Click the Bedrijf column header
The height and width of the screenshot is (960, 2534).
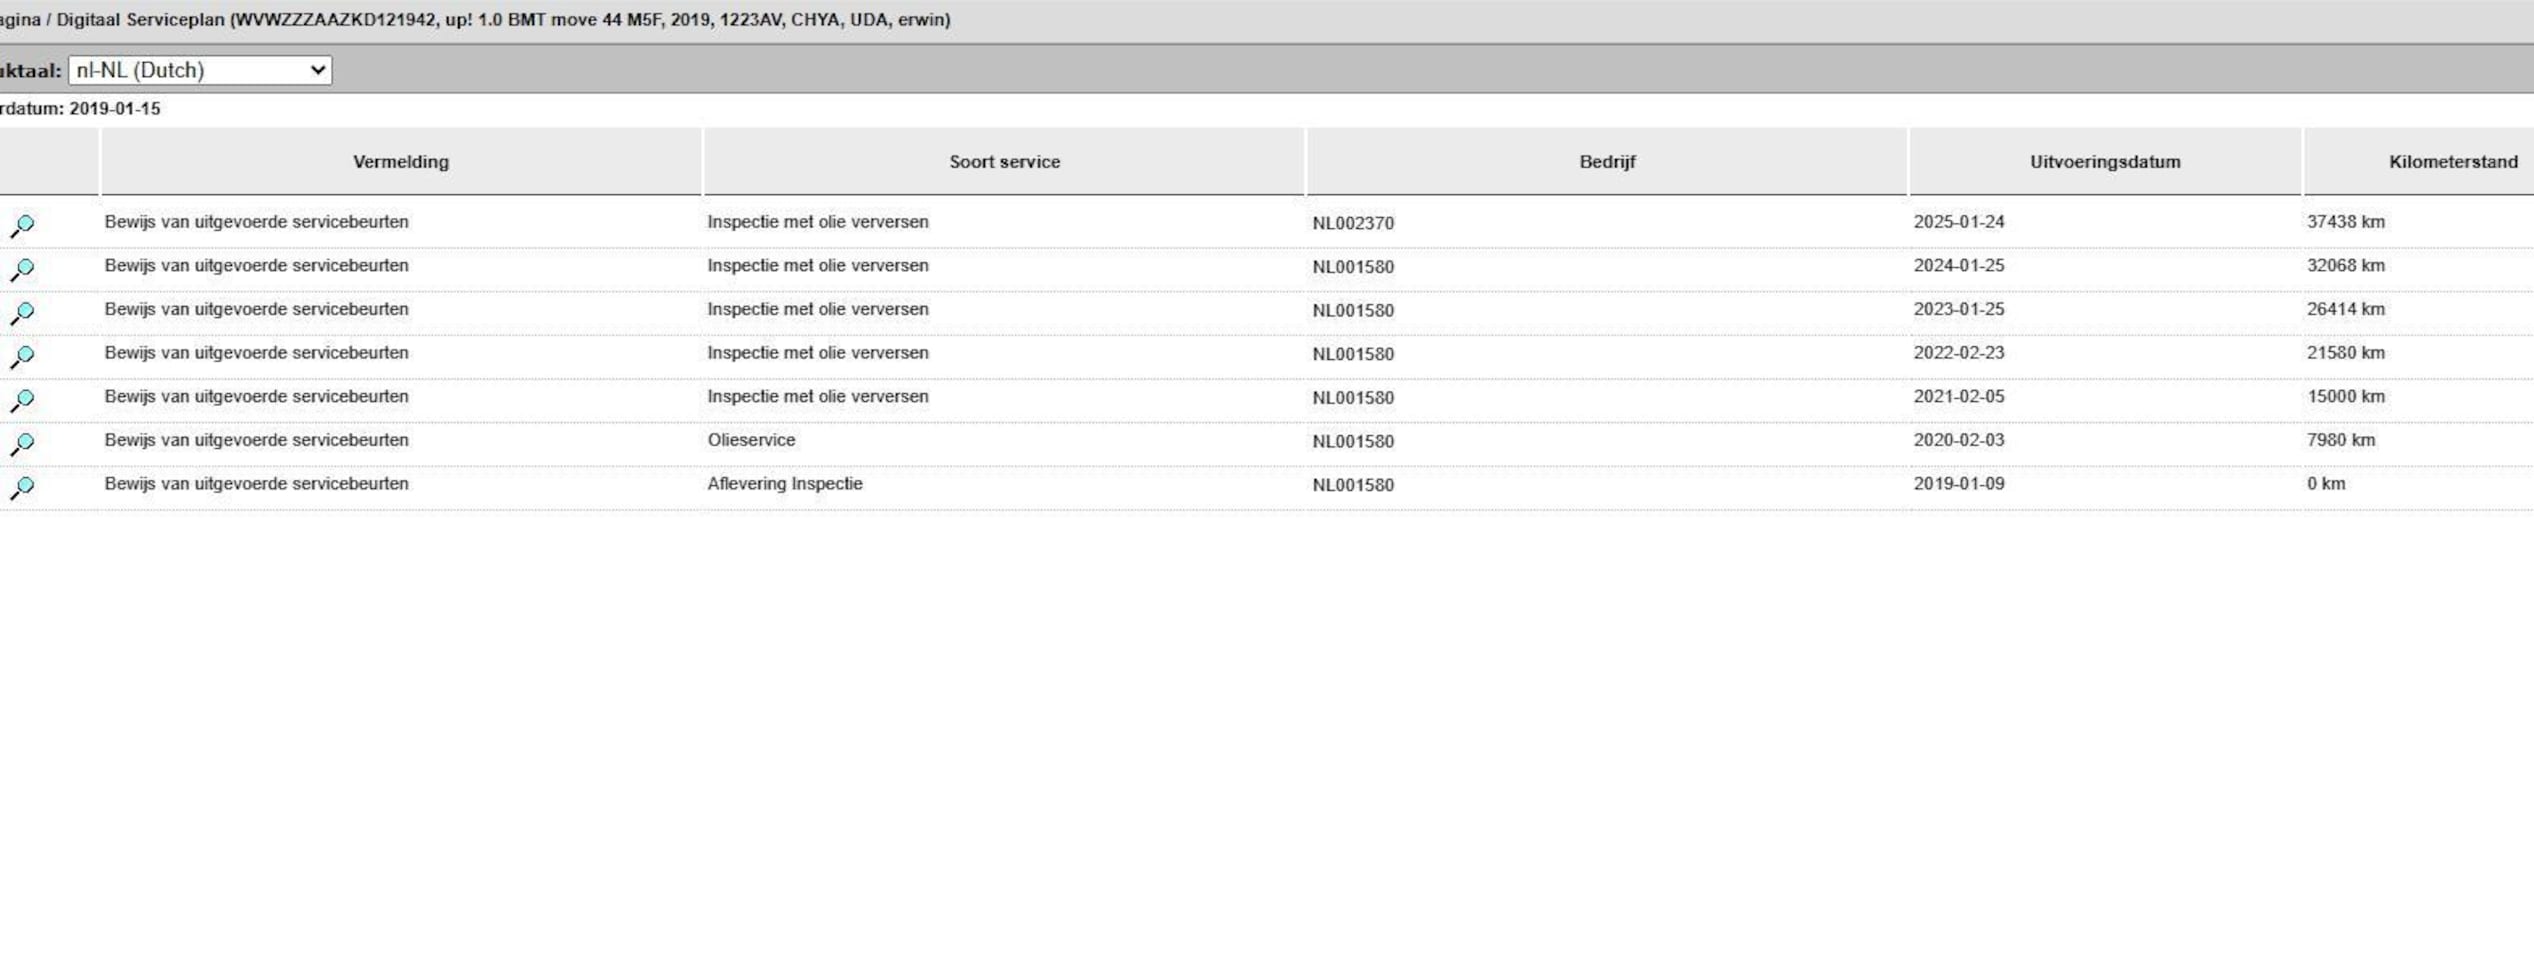click(x=1607, y=162)
